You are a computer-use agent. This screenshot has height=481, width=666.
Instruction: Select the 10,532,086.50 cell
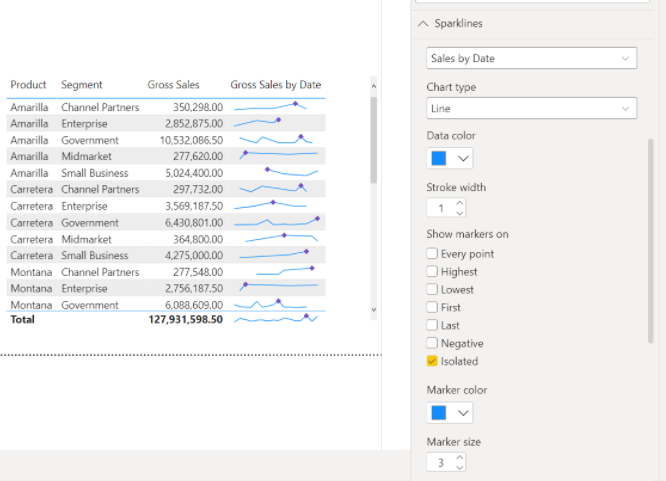pyautogui.click(x=192, y=140)
